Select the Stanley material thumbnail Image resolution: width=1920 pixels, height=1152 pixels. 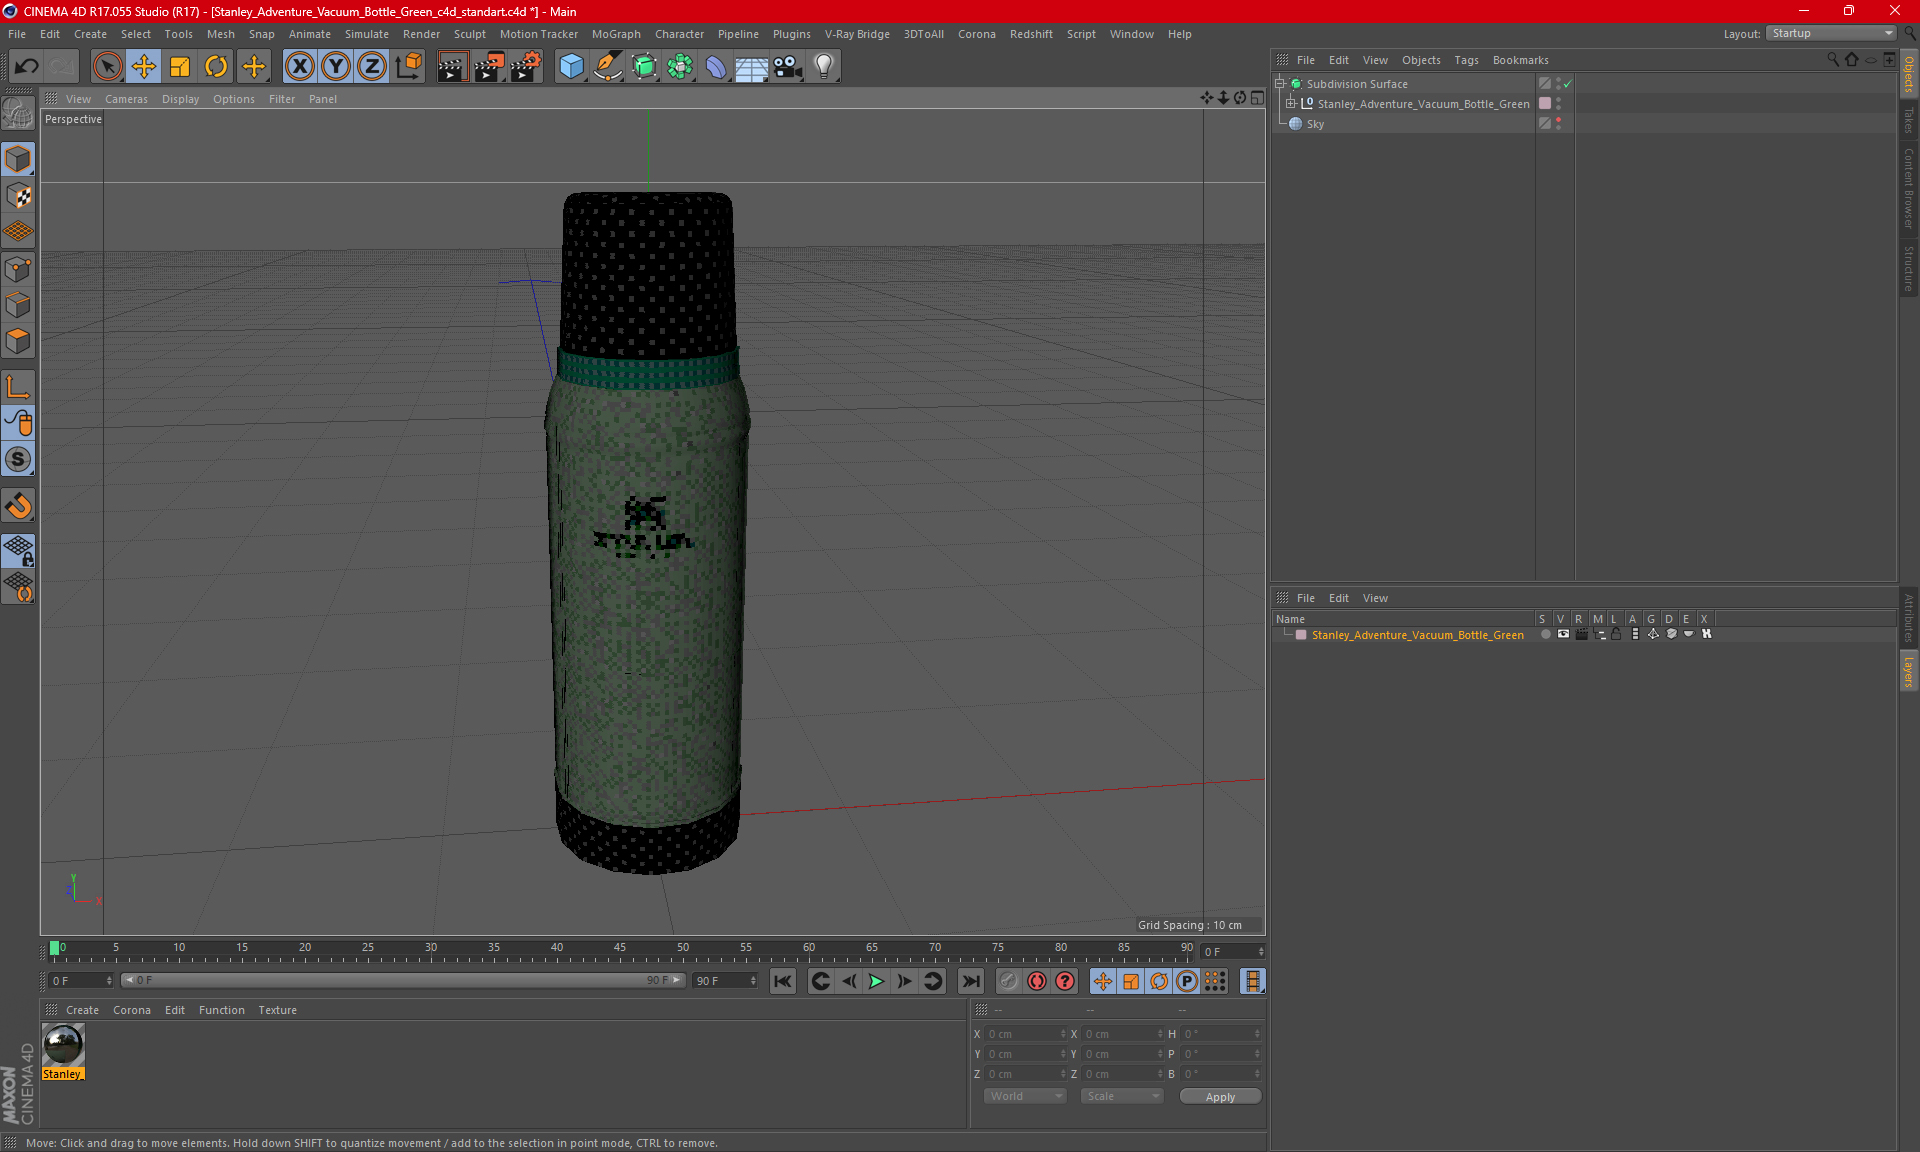tap(63, 1045)
